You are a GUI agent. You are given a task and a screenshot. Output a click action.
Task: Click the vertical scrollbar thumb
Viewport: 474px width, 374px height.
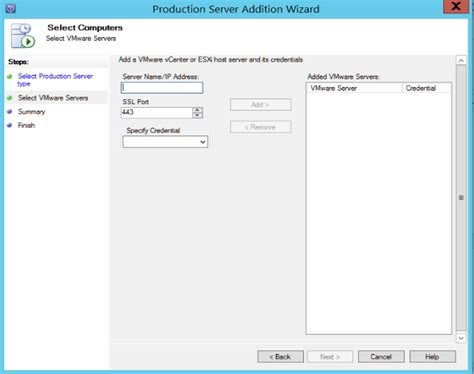(x=461, y=198)
